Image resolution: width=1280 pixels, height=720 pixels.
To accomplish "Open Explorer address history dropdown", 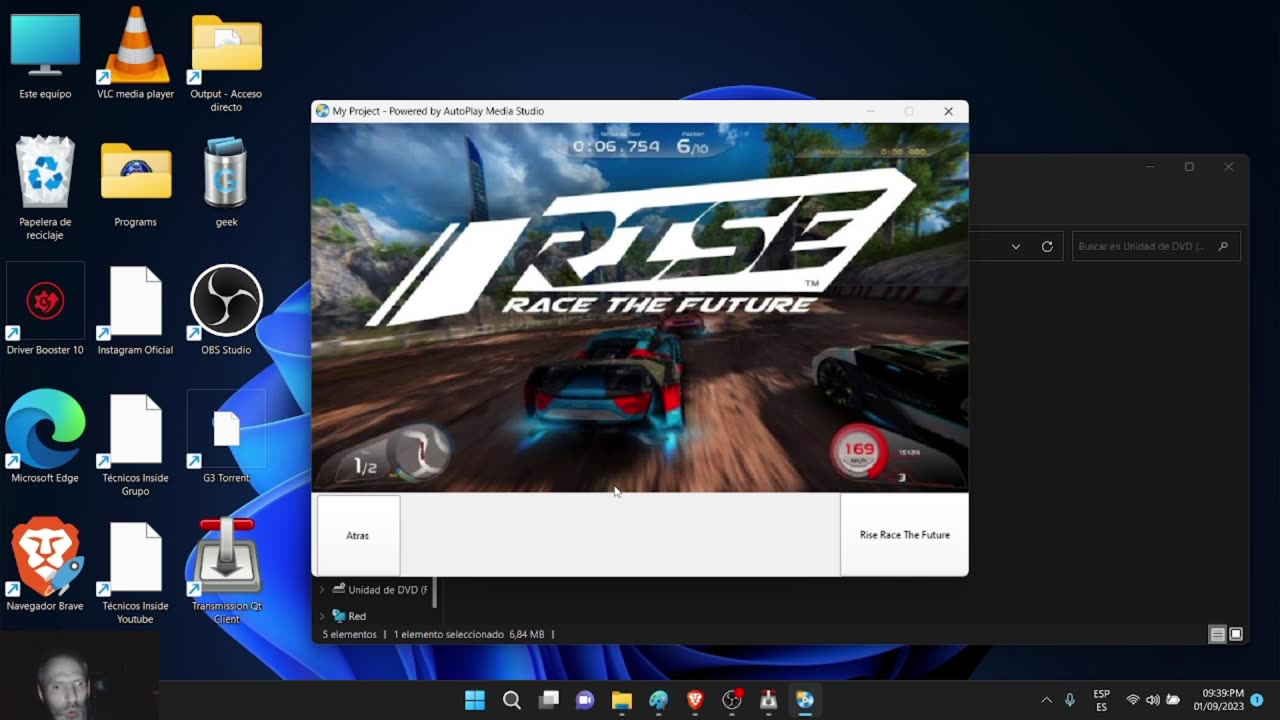I will (x=1016, y=246).
